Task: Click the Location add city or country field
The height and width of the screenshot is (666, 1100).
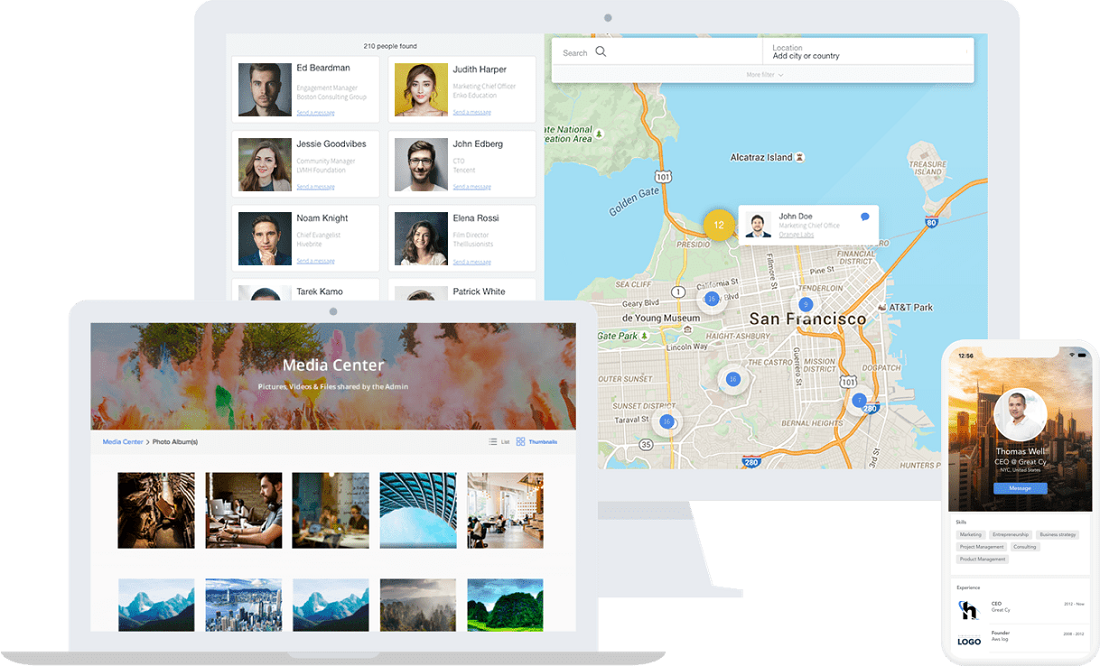Action: [x=868, y=51]
